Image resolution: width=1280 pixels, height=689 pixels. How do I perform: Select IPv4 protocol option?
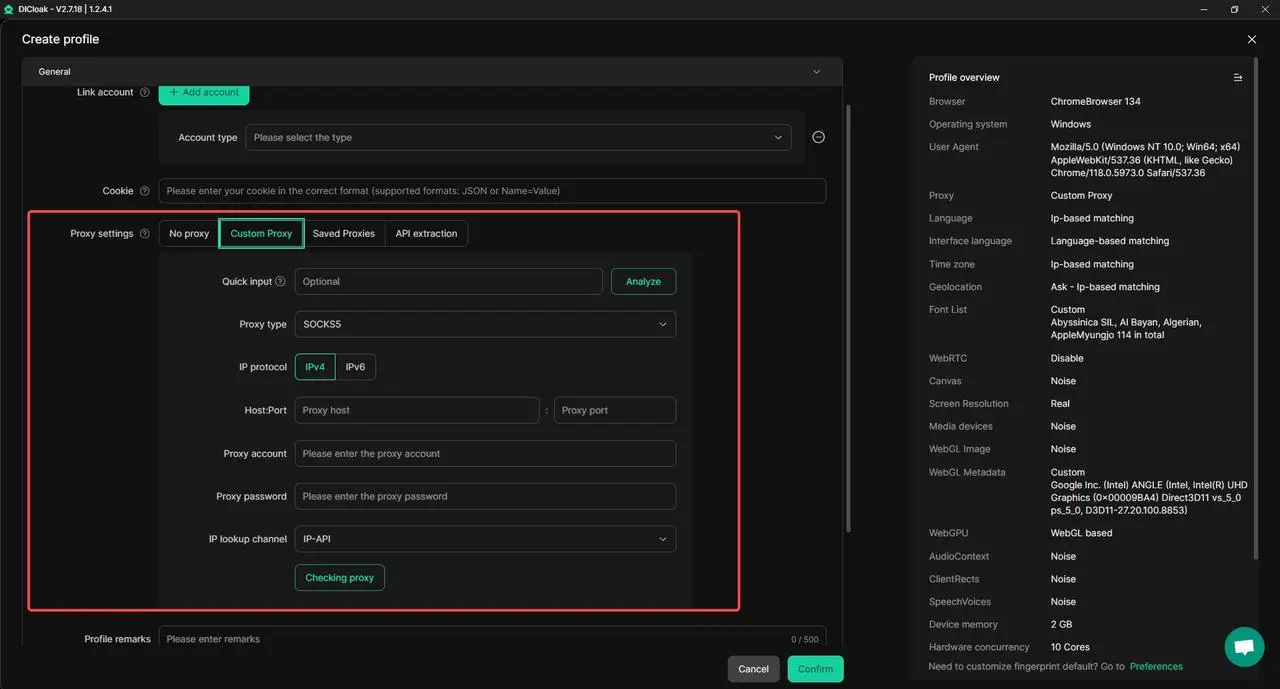(315, 367)
